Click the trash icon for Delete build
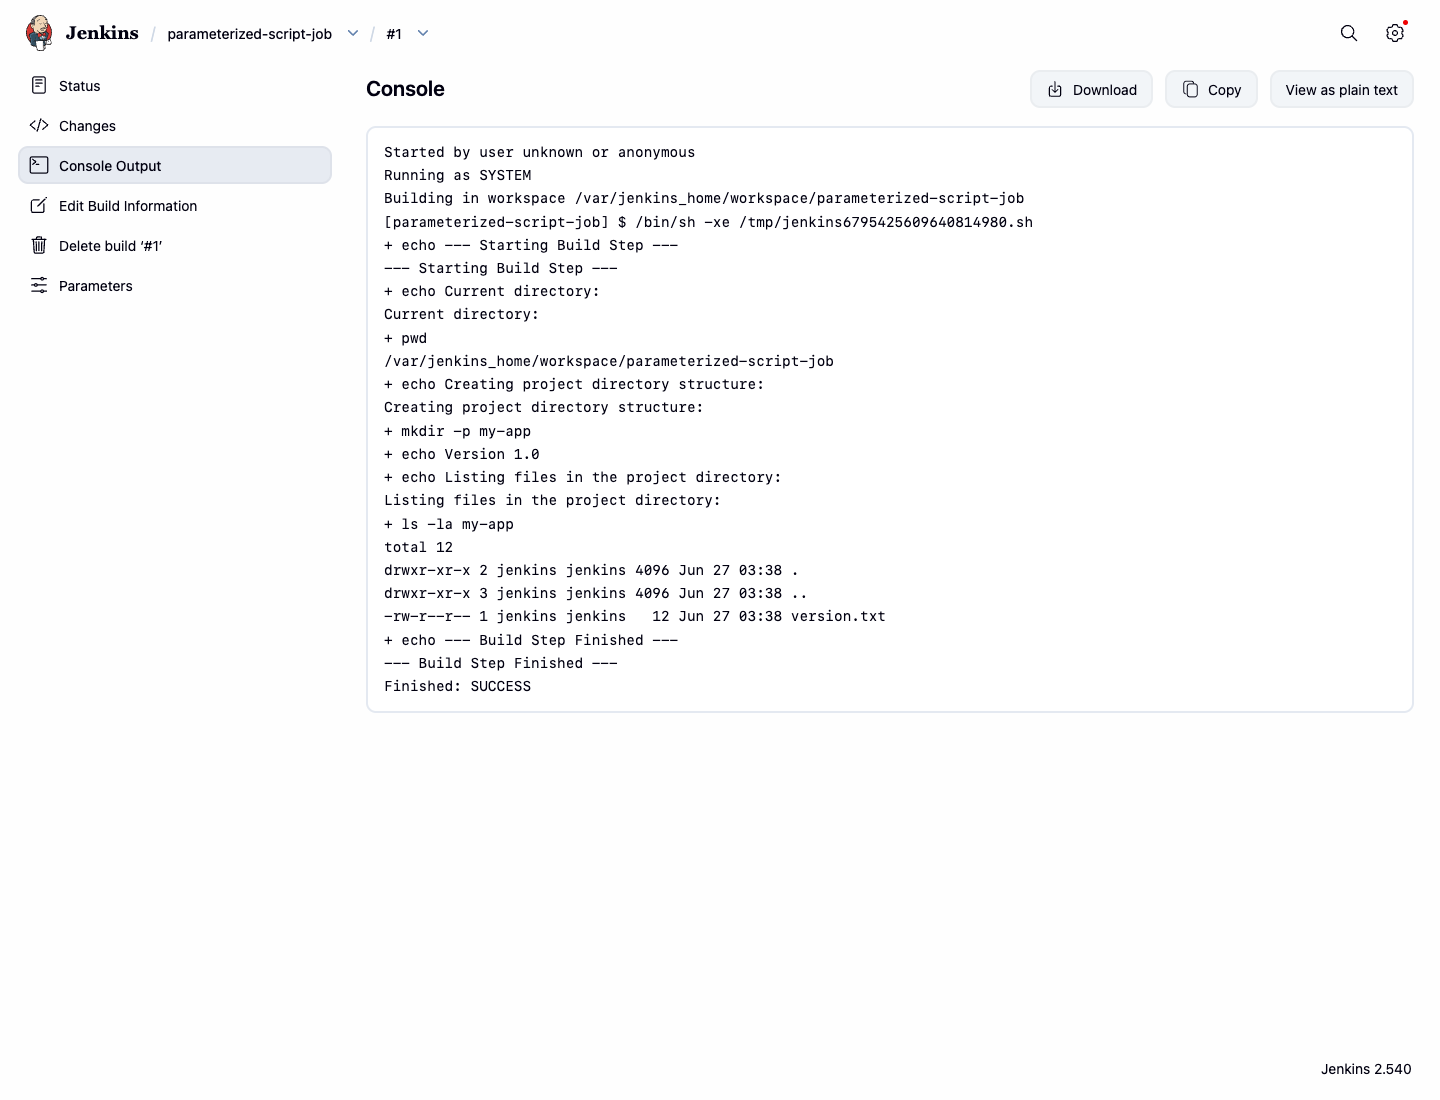Image resolution: width=1440 pixels, height=1100 pixels. (39, 245)
